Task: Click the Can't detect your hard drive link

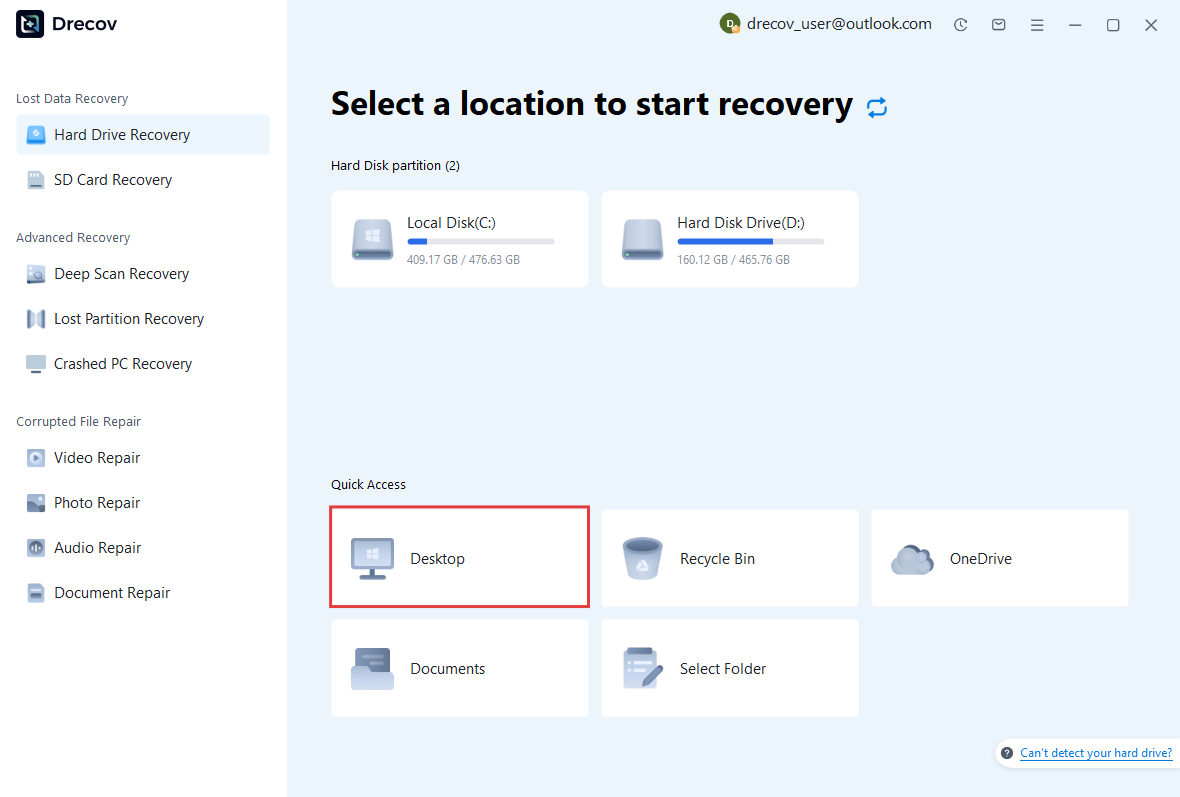Action: tap(1096, 753)
